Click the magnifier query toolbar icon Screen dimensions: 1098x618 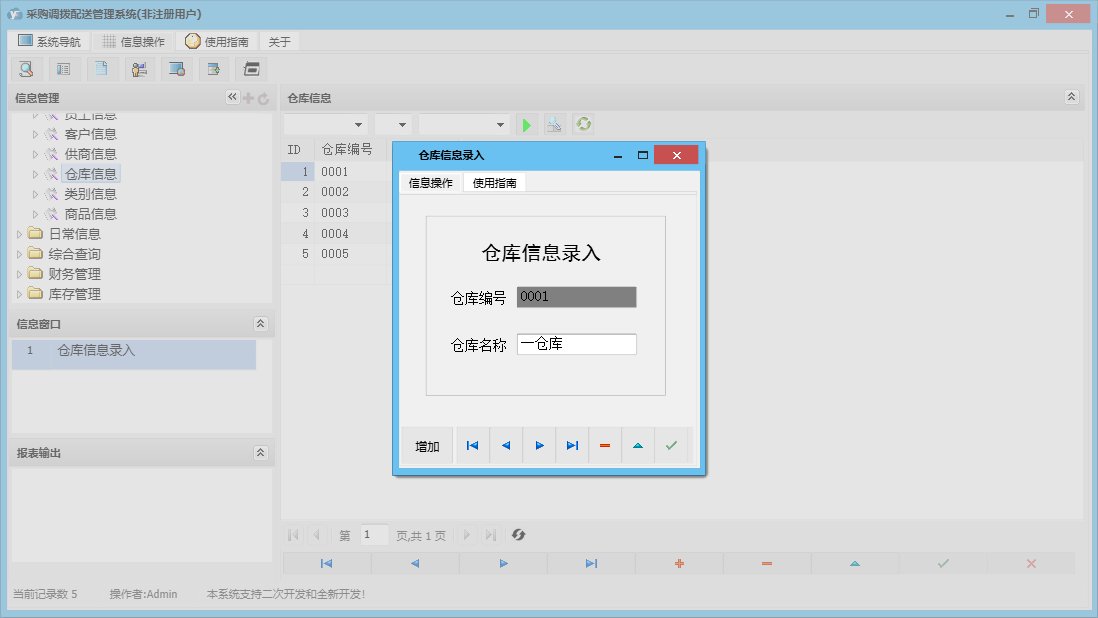[26, 68]
